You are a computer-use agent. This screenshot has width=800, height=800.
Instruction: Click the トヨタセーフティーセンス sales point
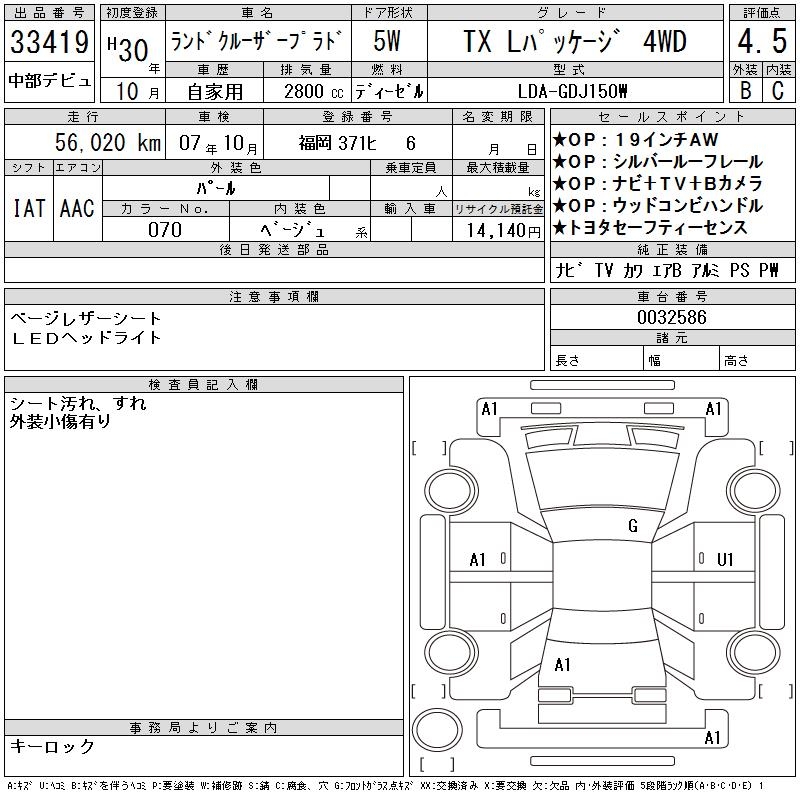(656, 227)
